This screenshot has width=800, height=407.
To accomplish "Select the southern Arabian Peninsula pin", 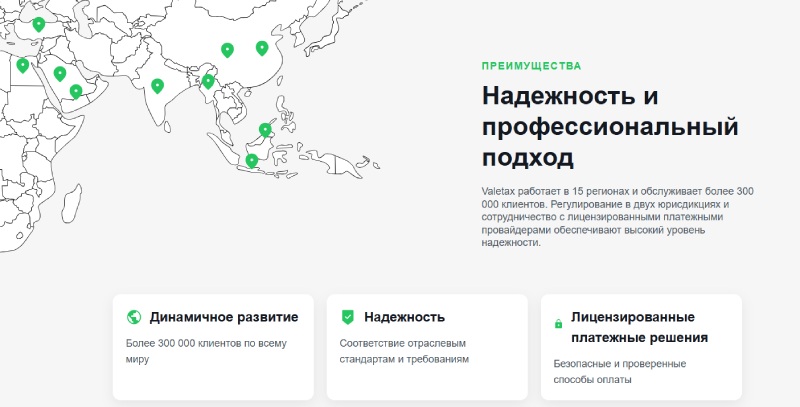I will 76,92.
